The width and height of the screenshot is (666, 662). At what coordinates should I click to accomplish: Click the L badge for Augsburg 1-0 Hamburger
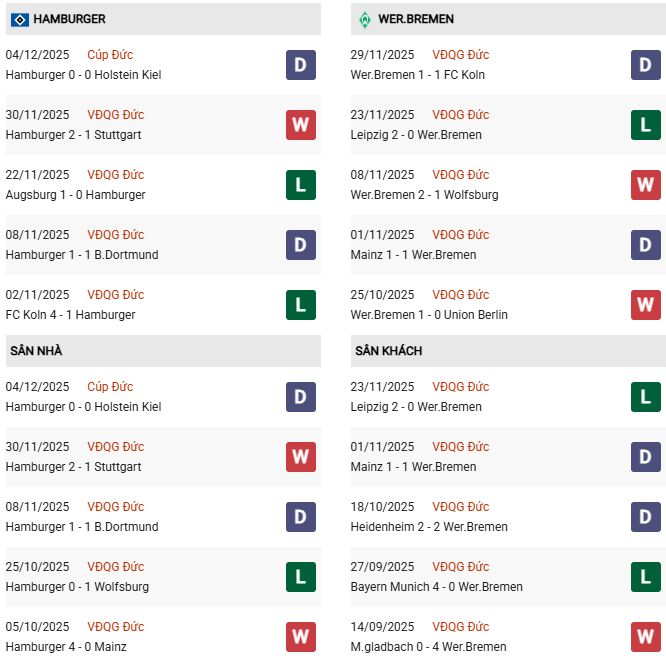(300, 185)
